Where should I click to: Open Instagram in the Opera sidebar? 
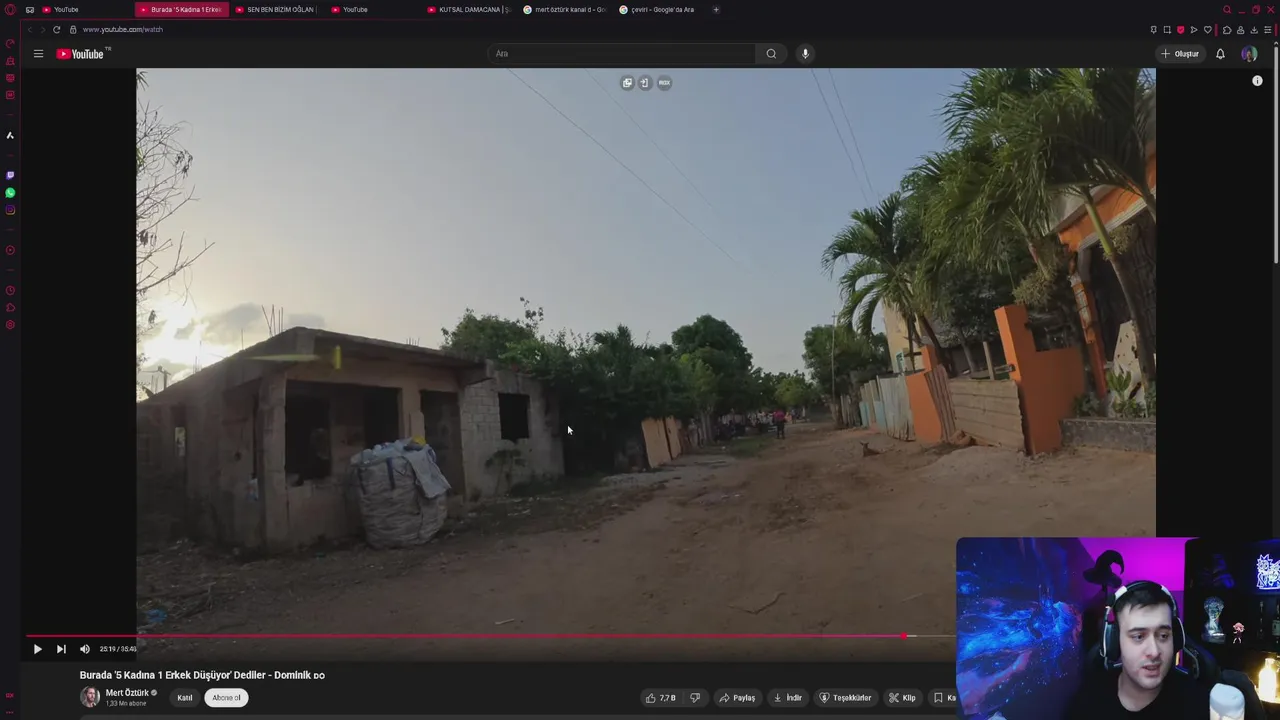10,210
